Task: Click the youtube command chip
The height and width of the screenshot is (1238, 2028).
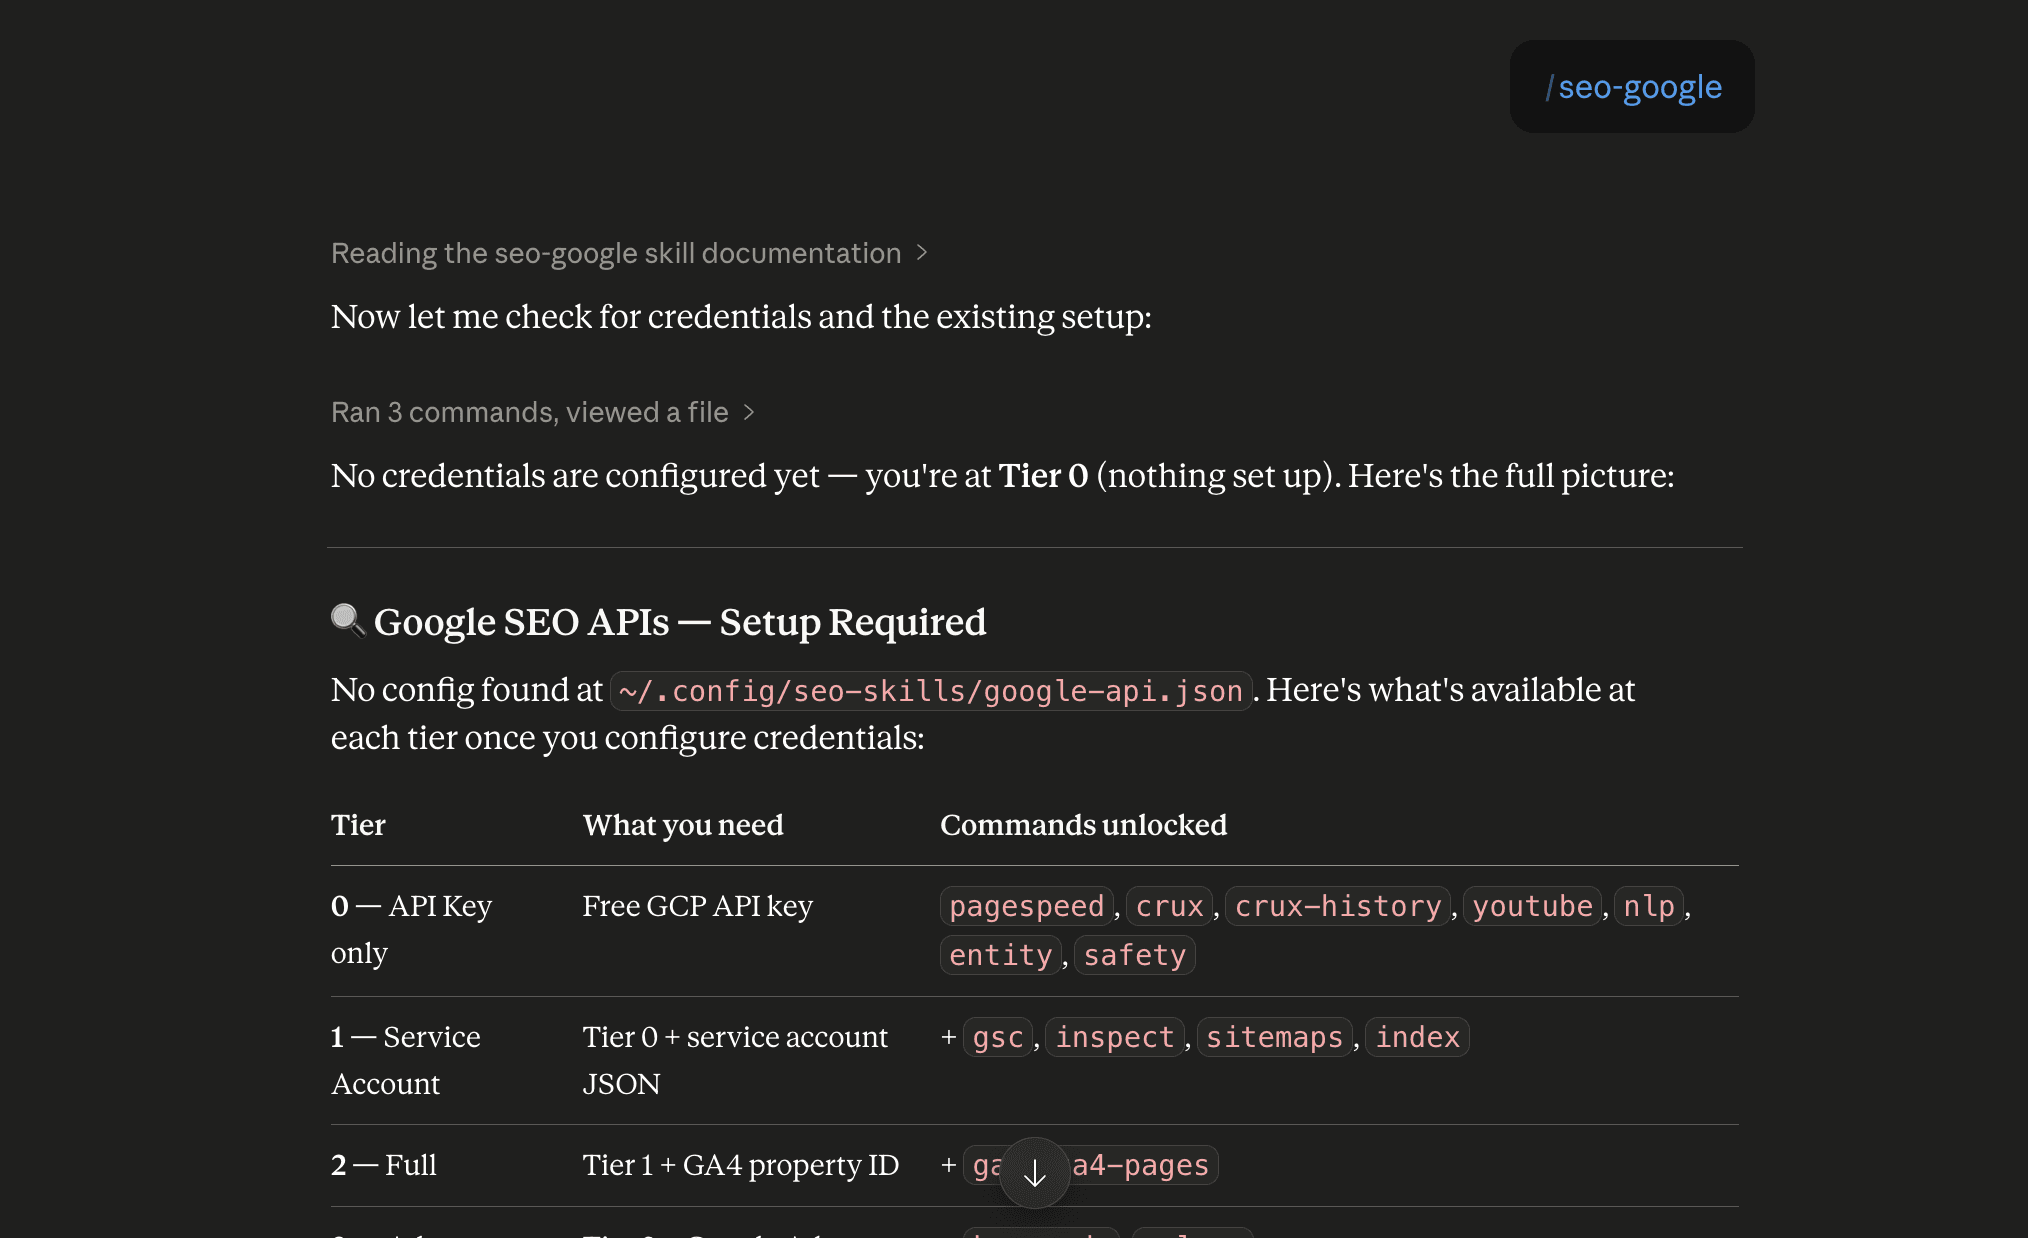Action: [x=1533, y=906]
